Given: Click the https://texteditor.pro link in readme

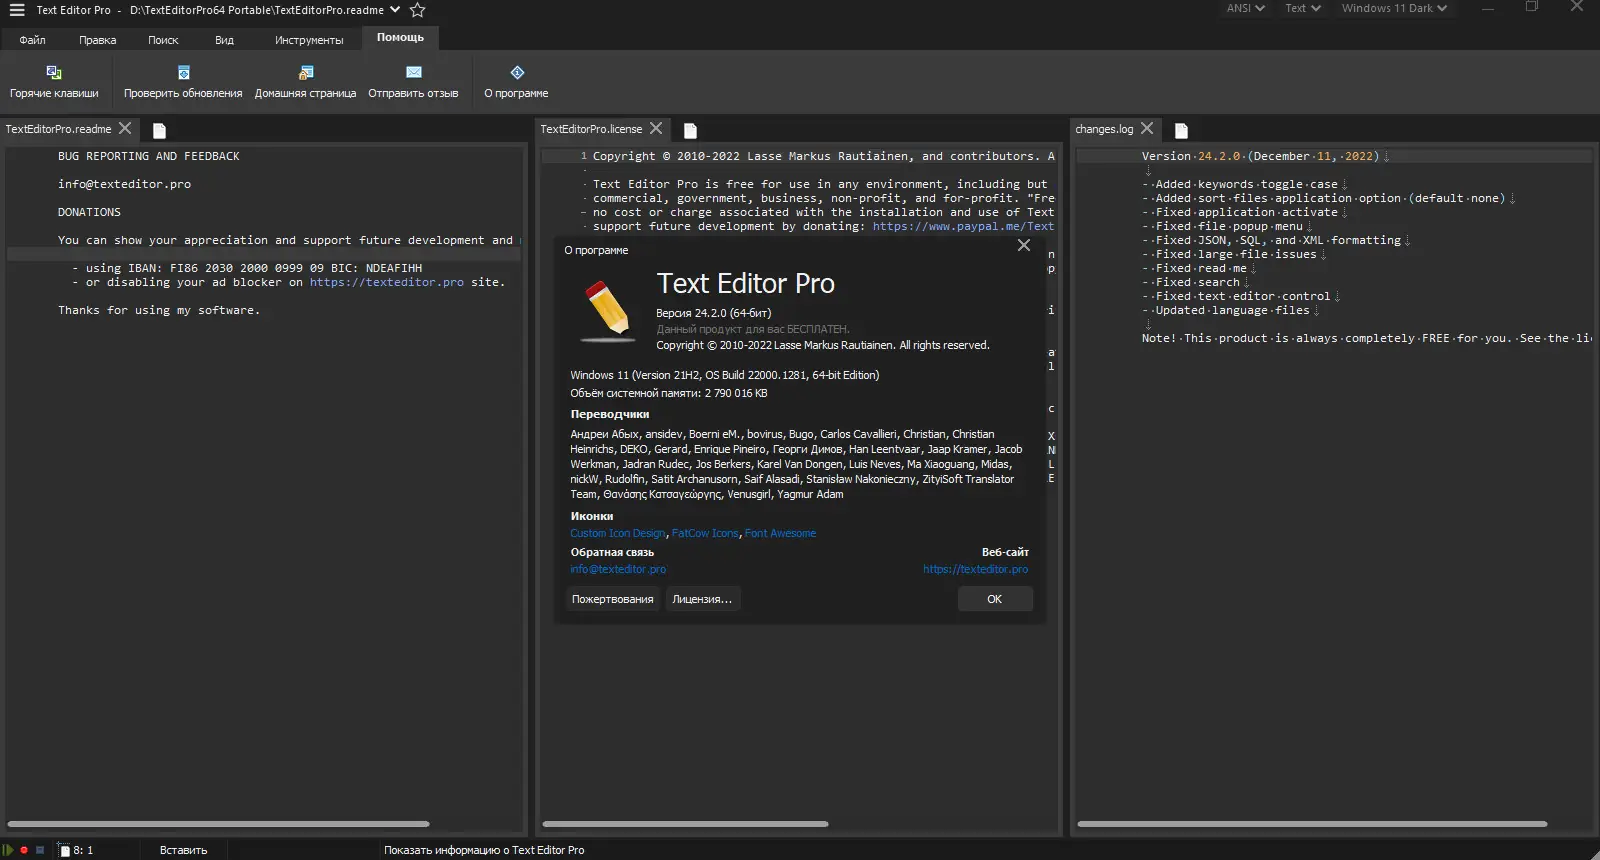Looking at the screenshot, I should pyautogui.click(x=387, y=283).
